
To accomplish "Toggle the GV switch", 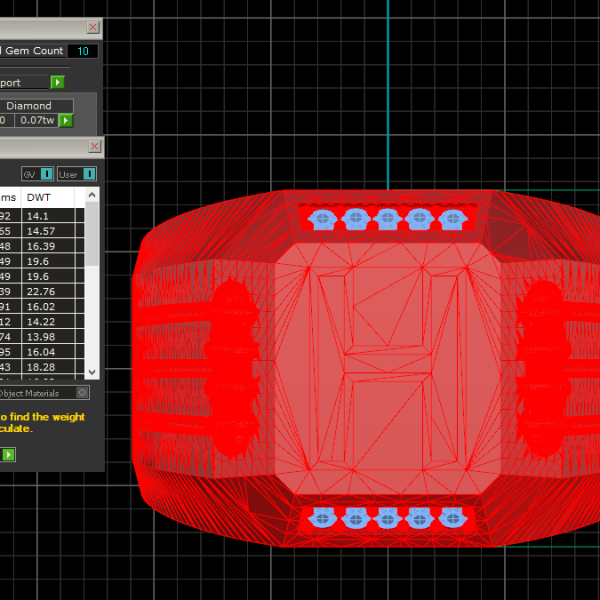I will click(46, 174).
